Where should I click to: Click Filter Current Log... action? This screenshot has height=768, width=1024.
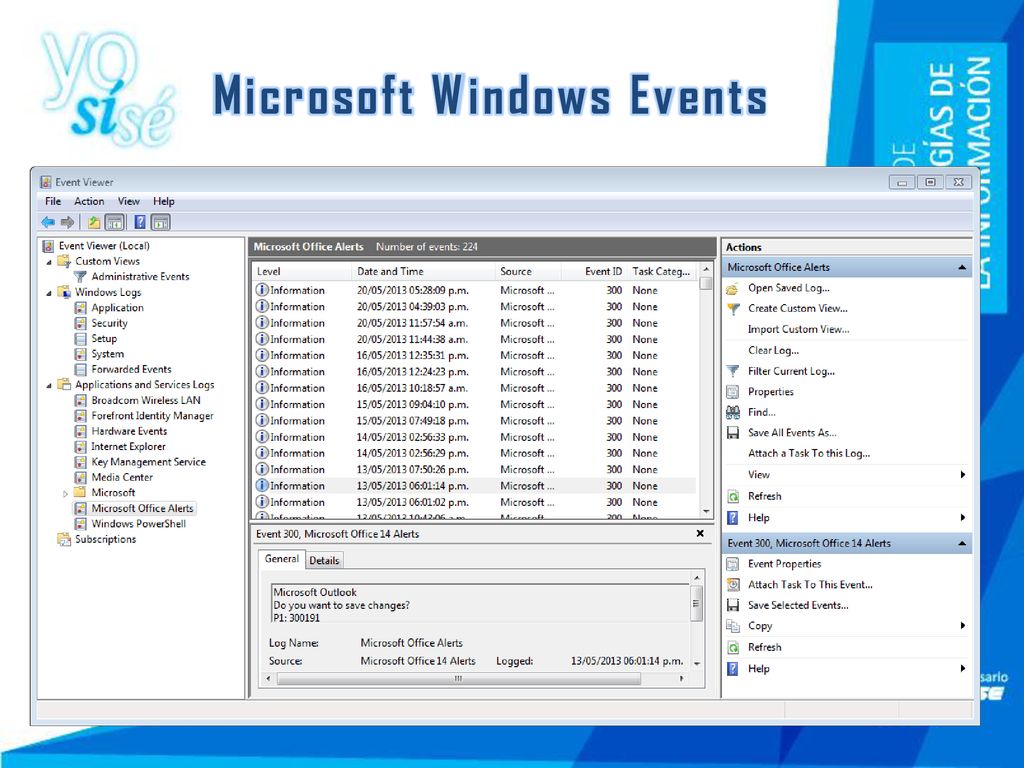click(792, 371)
